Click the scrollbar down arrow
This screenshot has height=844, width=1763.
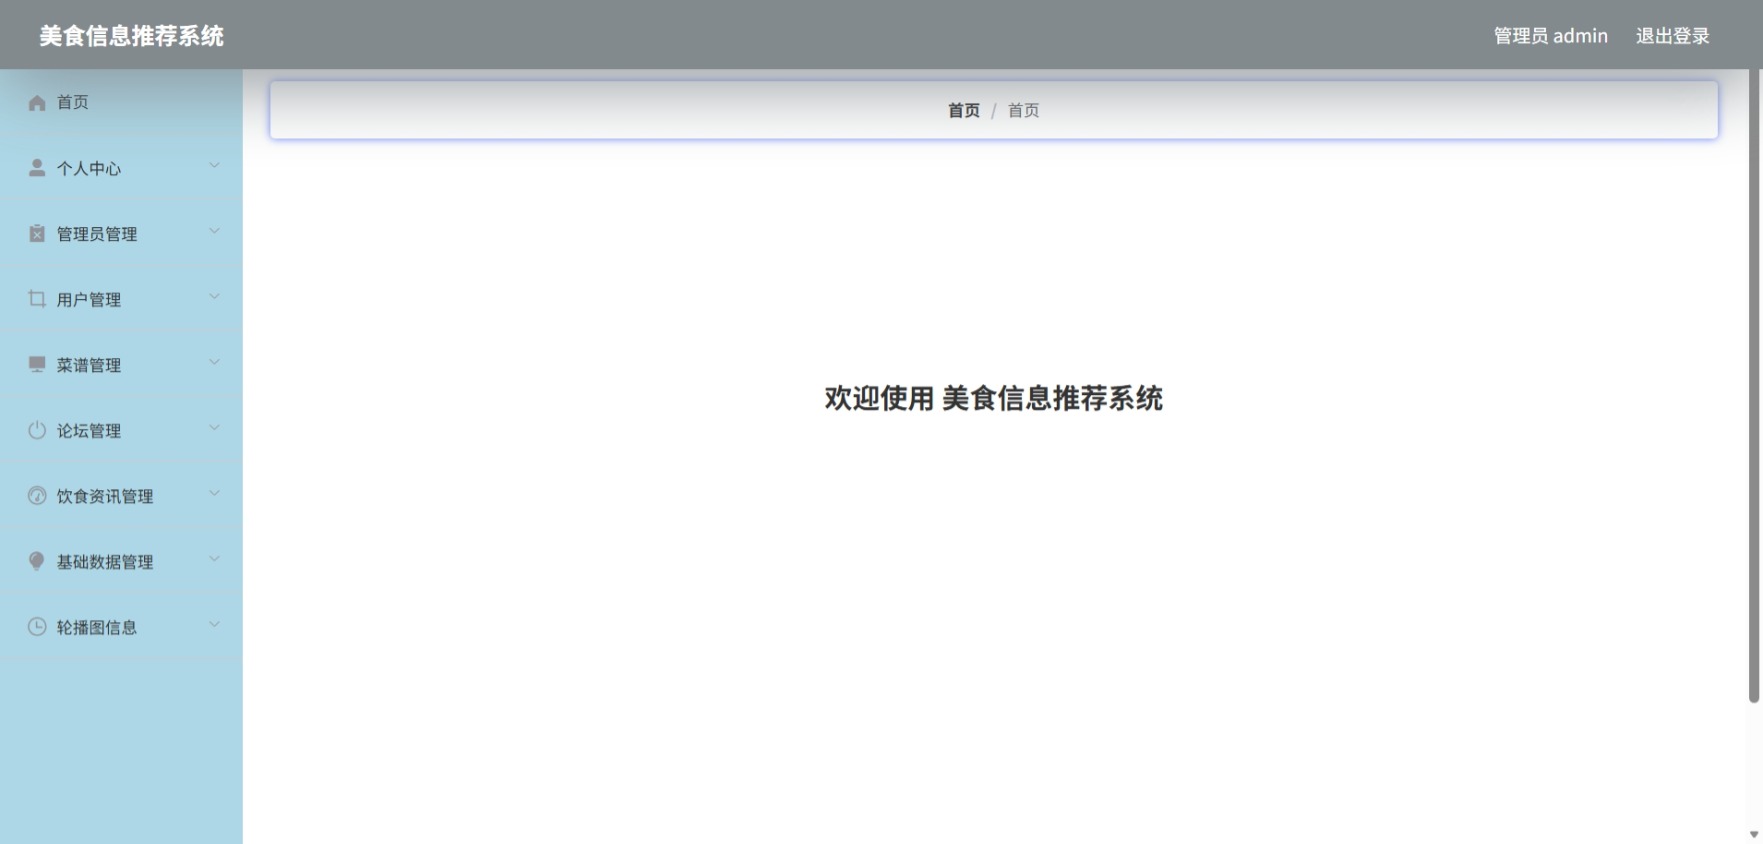tap(1754, 834)
